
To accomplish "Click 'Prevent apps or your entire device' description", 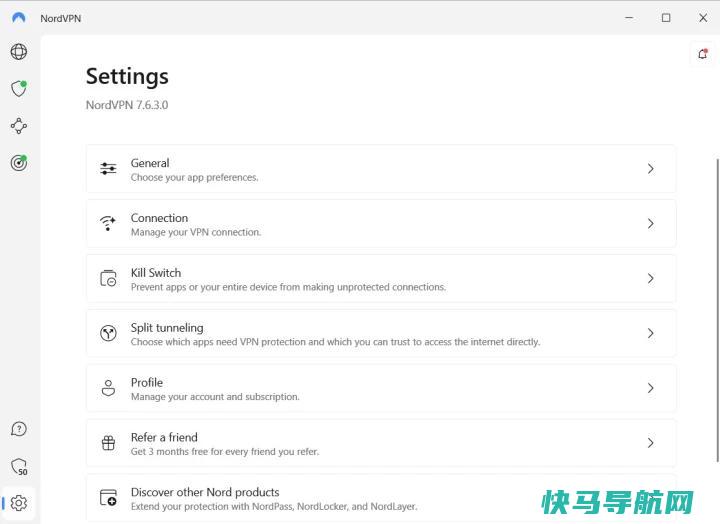I will [288, 287].
